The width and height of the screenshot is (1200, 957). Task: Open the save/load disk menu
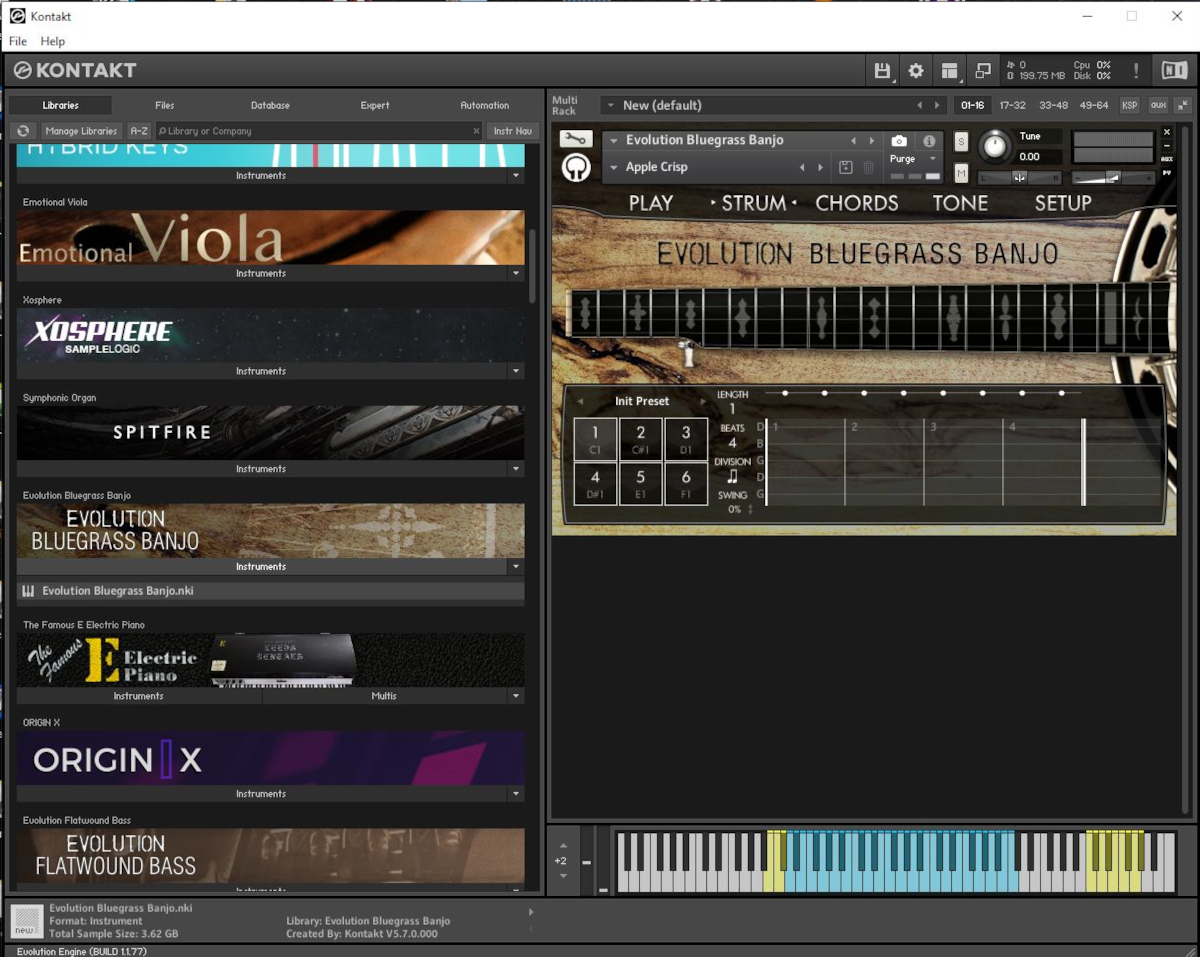(x=882, y=71)
